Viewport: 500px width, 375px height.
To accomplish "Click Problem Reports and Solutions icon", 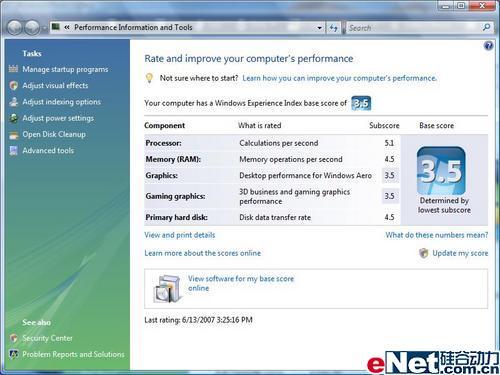I will click(x=14, y=354).
